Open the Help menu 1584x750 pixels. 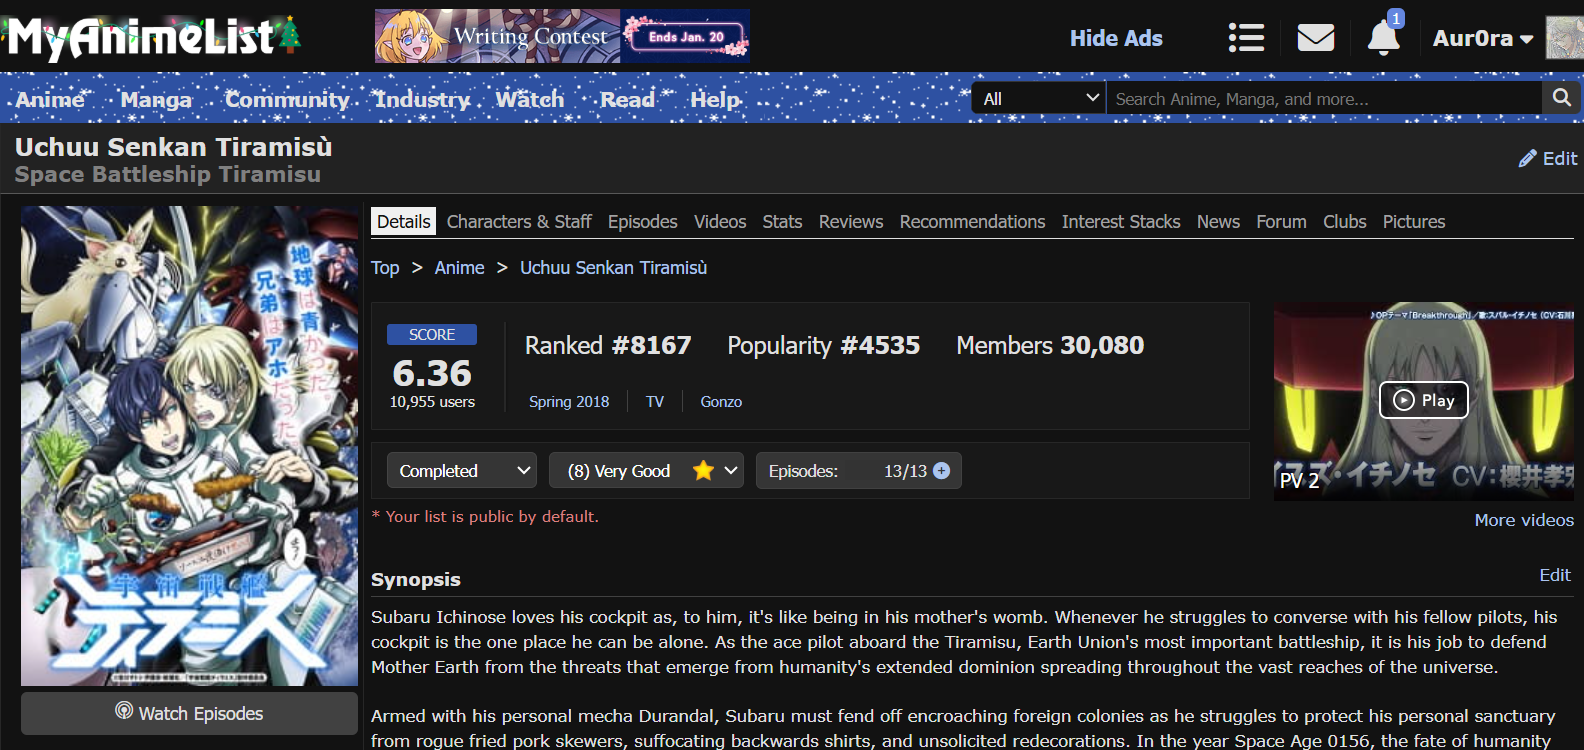tap(716, 99)
